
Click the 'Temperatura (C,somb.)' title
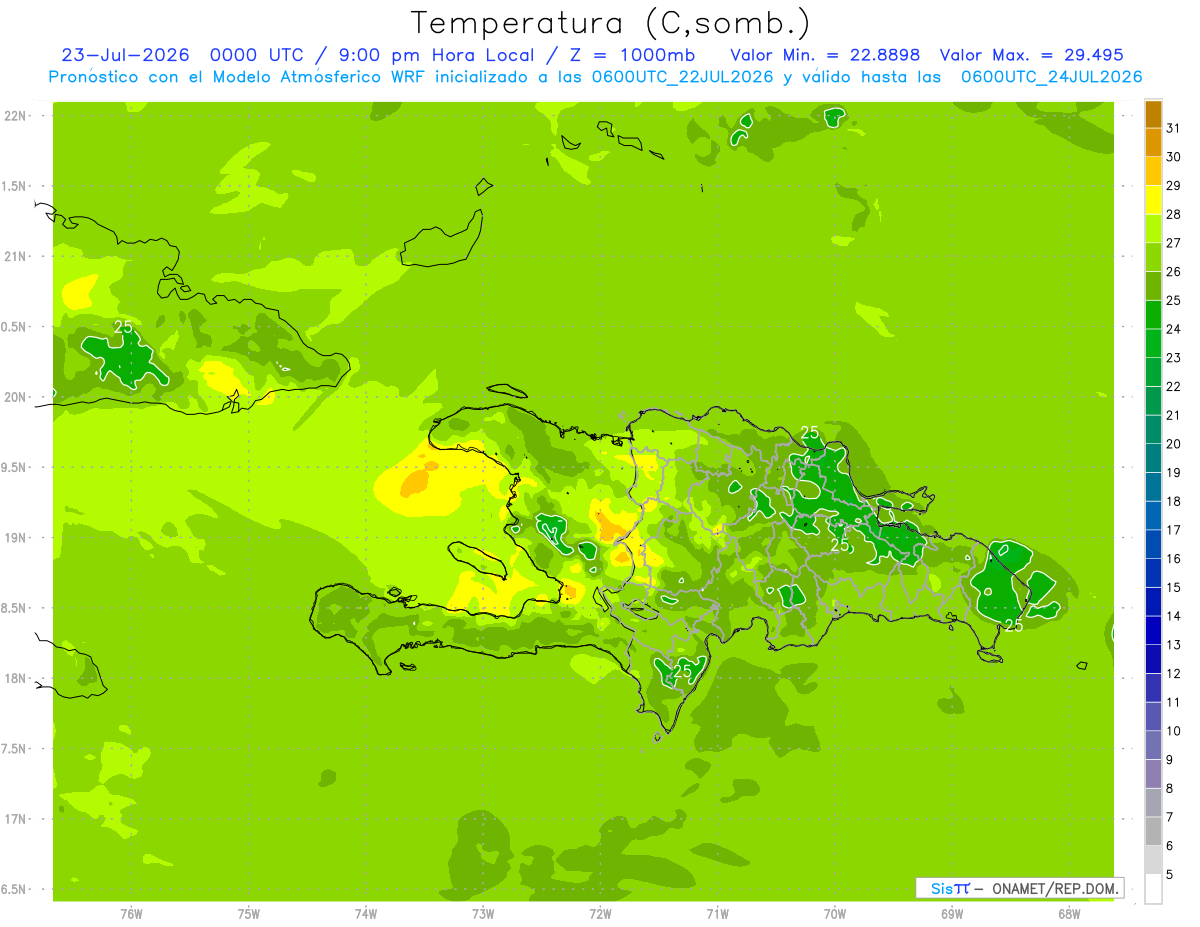tap(611, 23)
